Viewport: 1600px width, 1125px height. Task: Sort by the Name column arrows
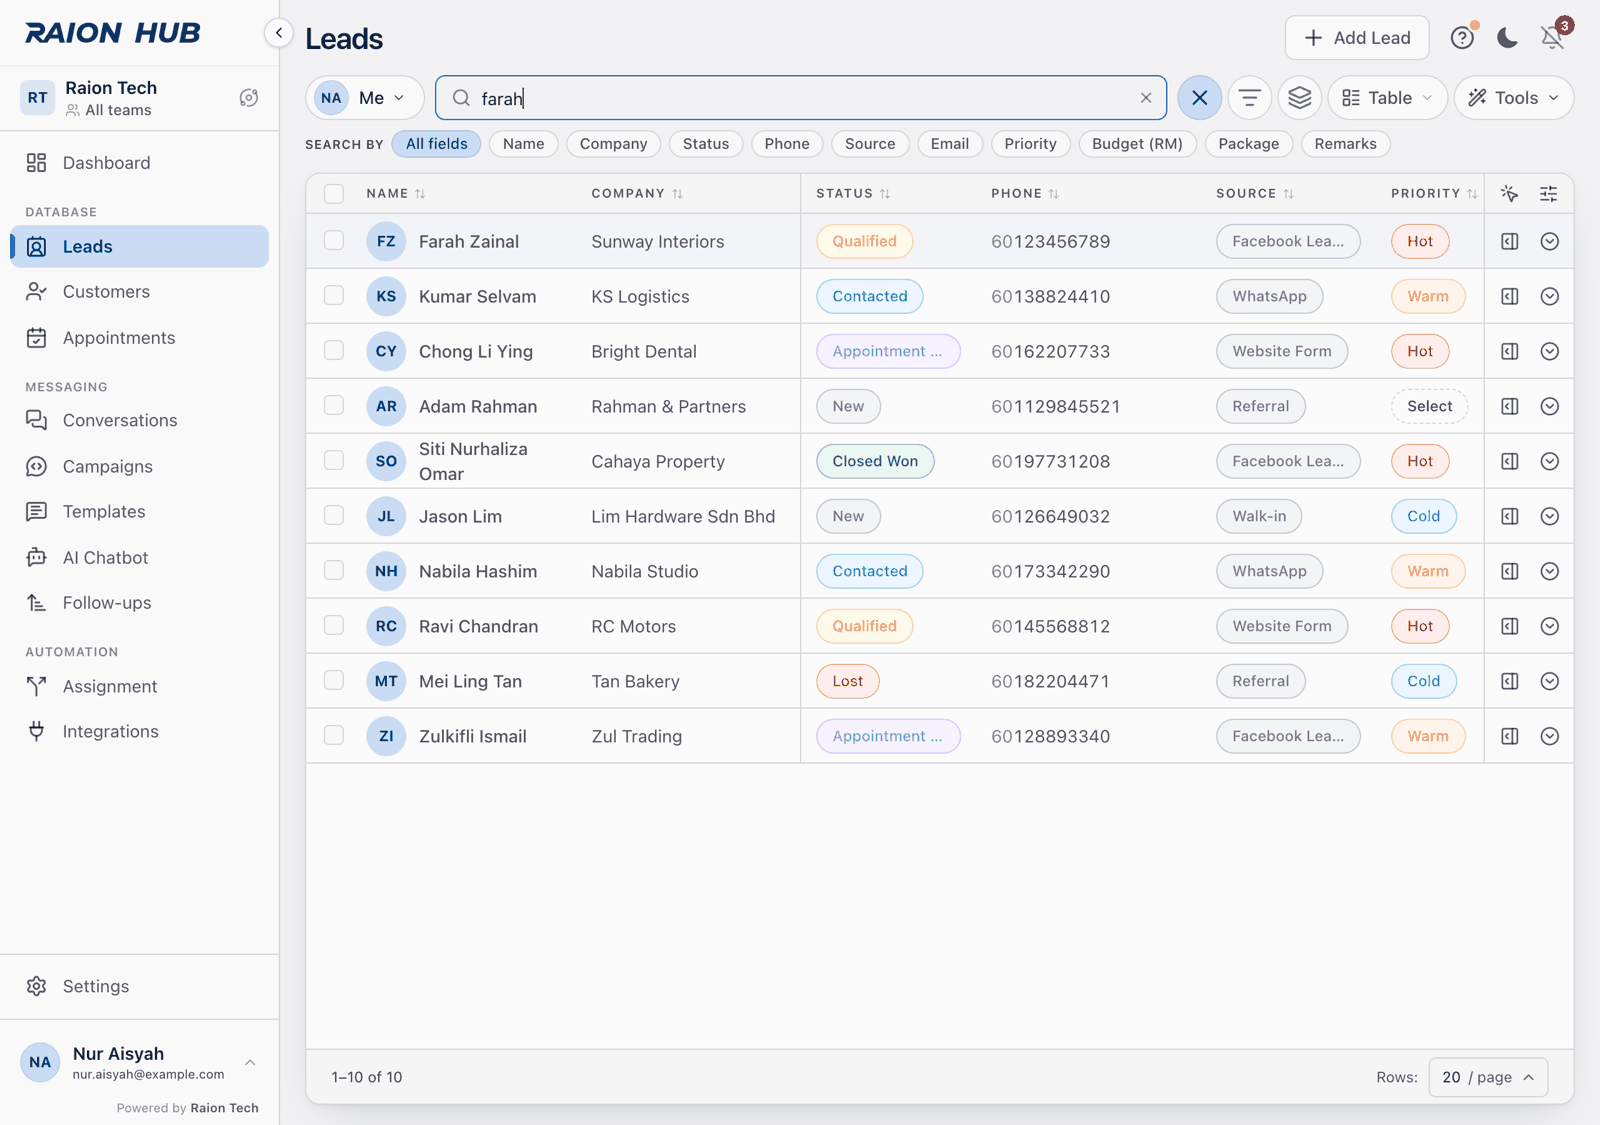pyautogui.click(x=420, y=194)
